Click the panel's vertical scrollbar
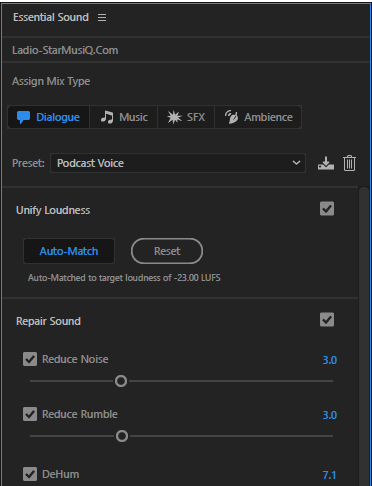Screen dimensions: 372x486 364,336
